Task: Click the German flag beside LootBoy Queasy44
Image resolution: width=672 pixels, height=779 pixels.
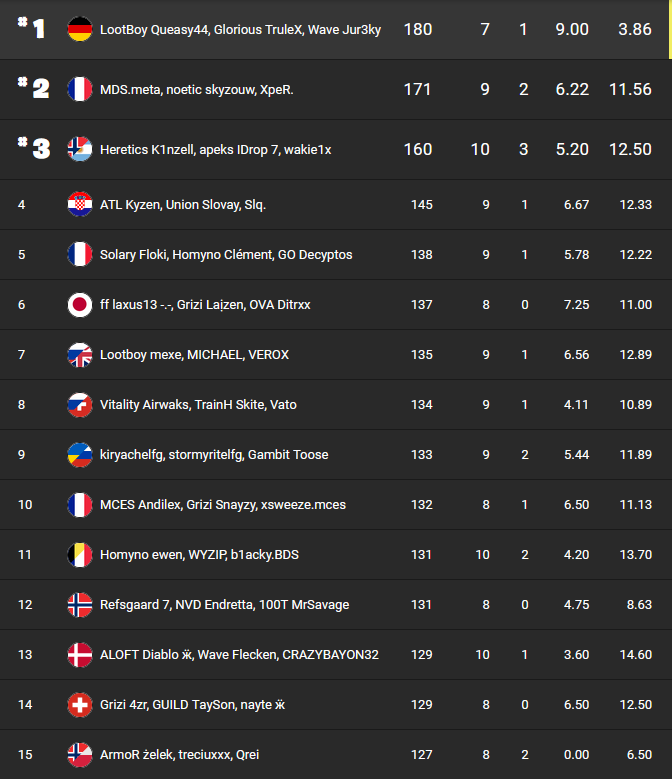Action: 80,30
